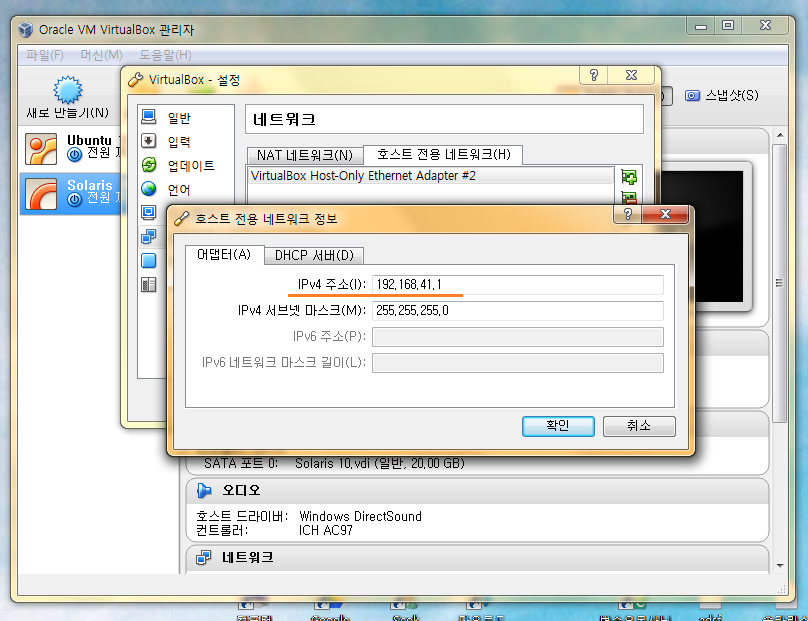Screen dimensions: 808x621
Task: Click the IPv4 서브넷 마스크(M) field
Action: tap(517, 310)
